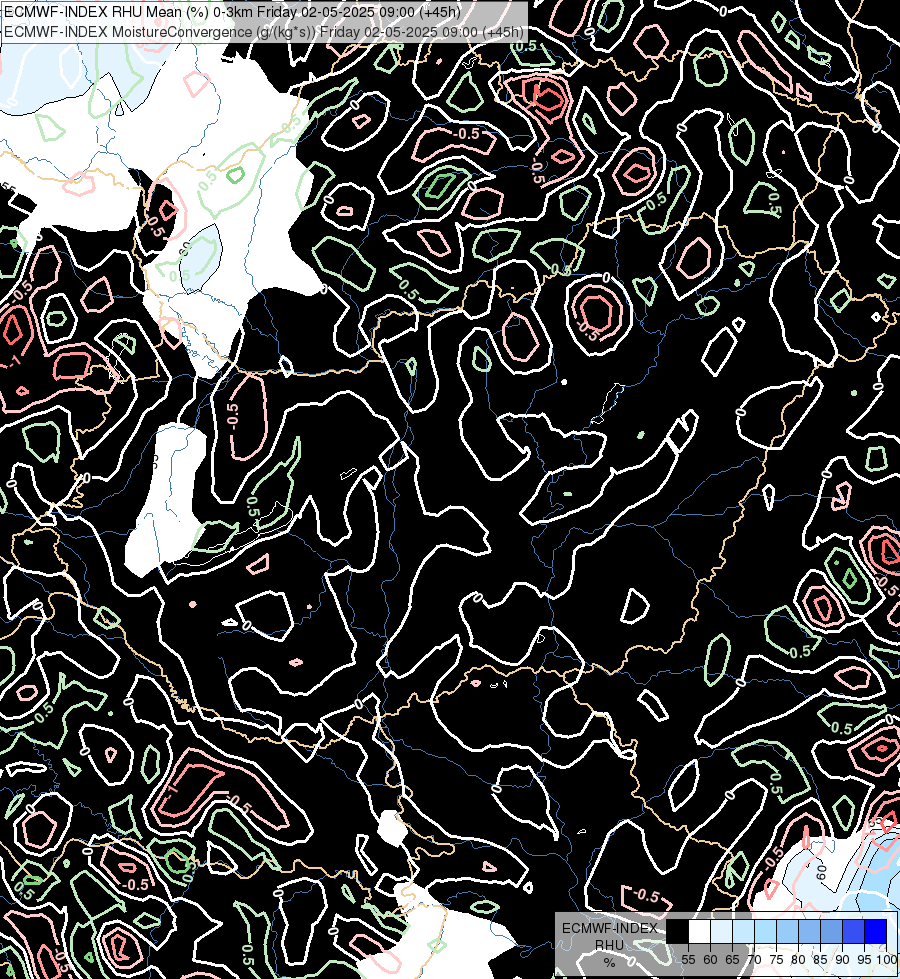
Task: Select the 85-90 percent legend swatch
Action: click(831, 931)
